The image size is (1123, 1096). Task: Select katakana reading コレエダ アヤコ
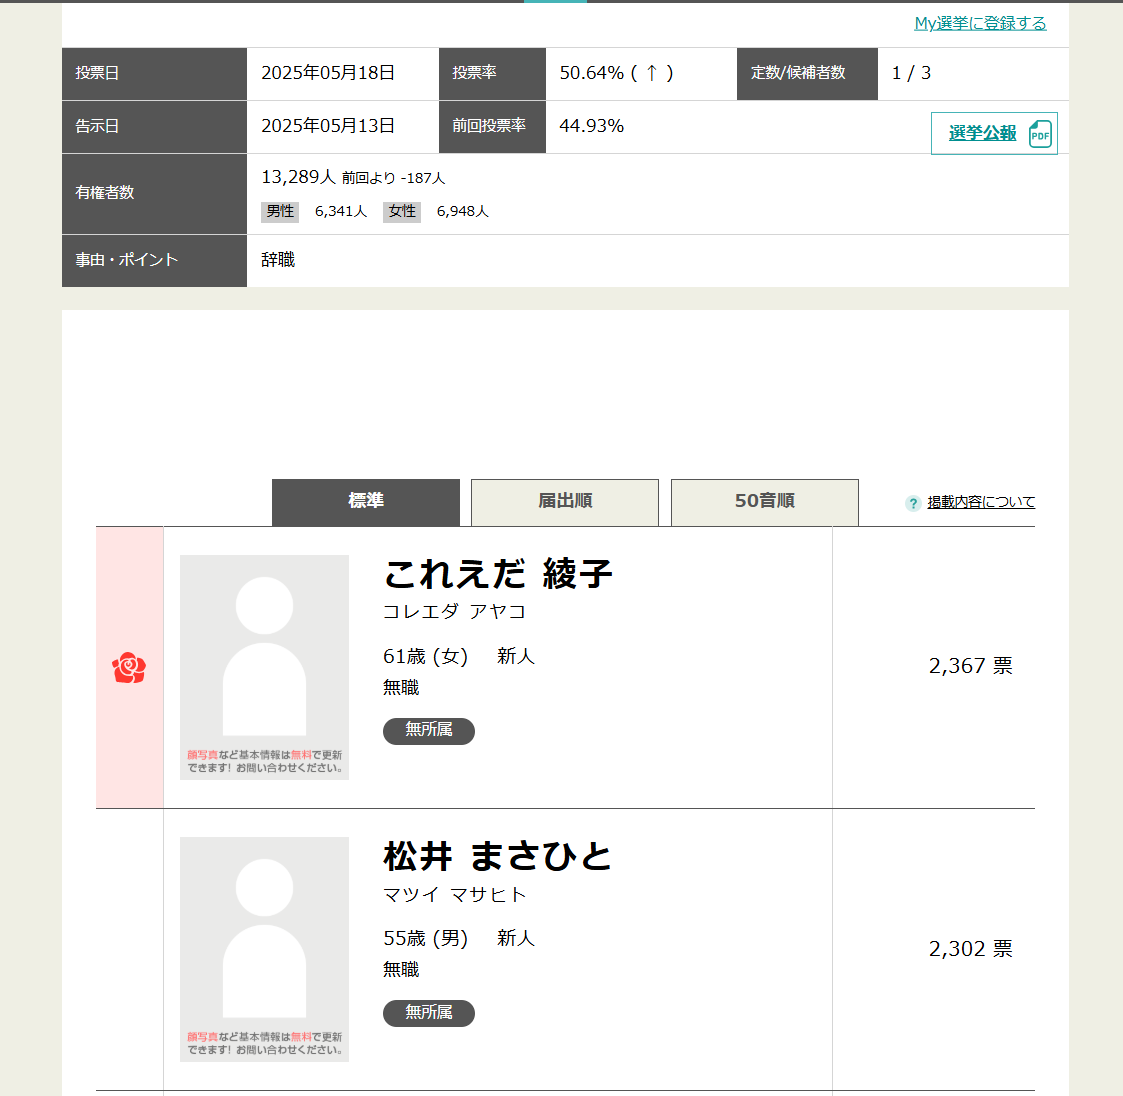tap(455, 612)
